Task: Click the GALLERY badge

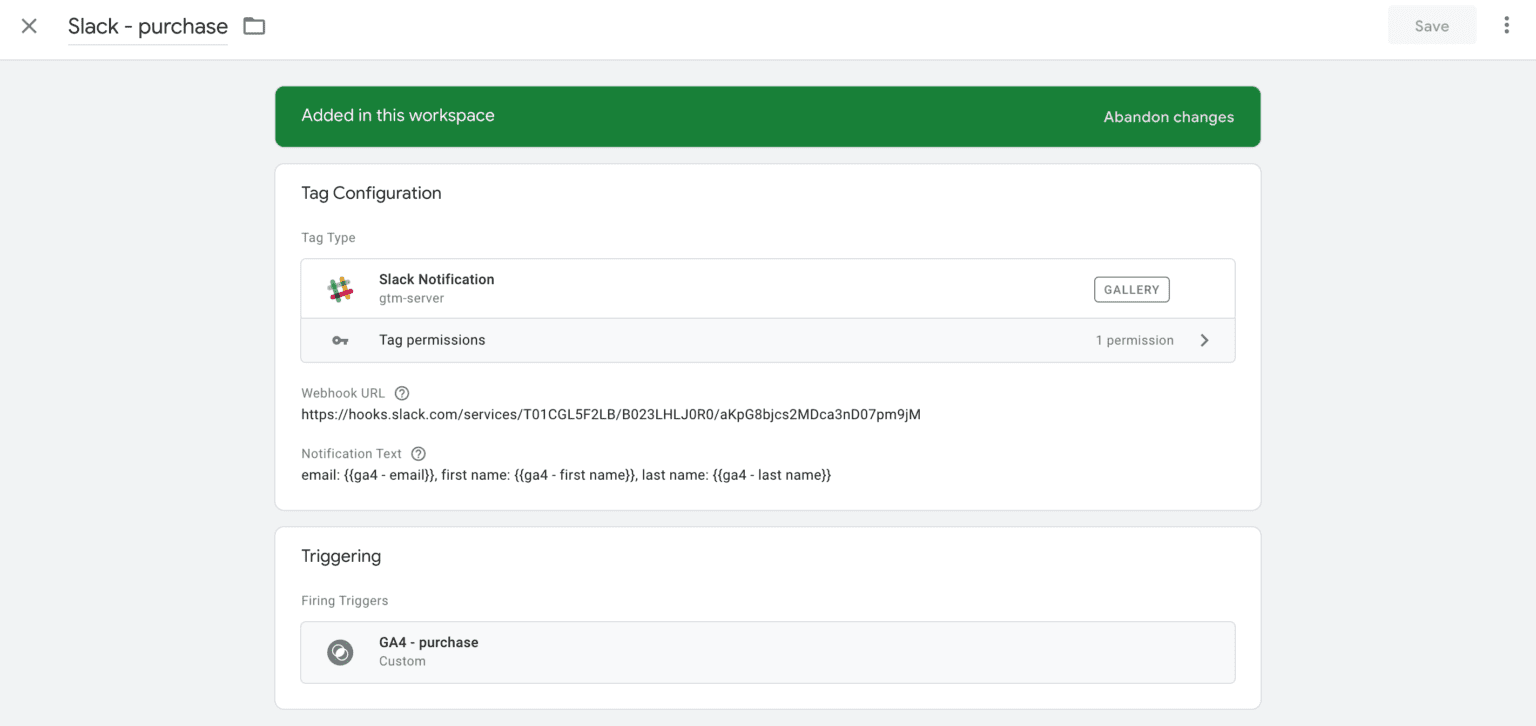Action: click(x=1131, y=290)
